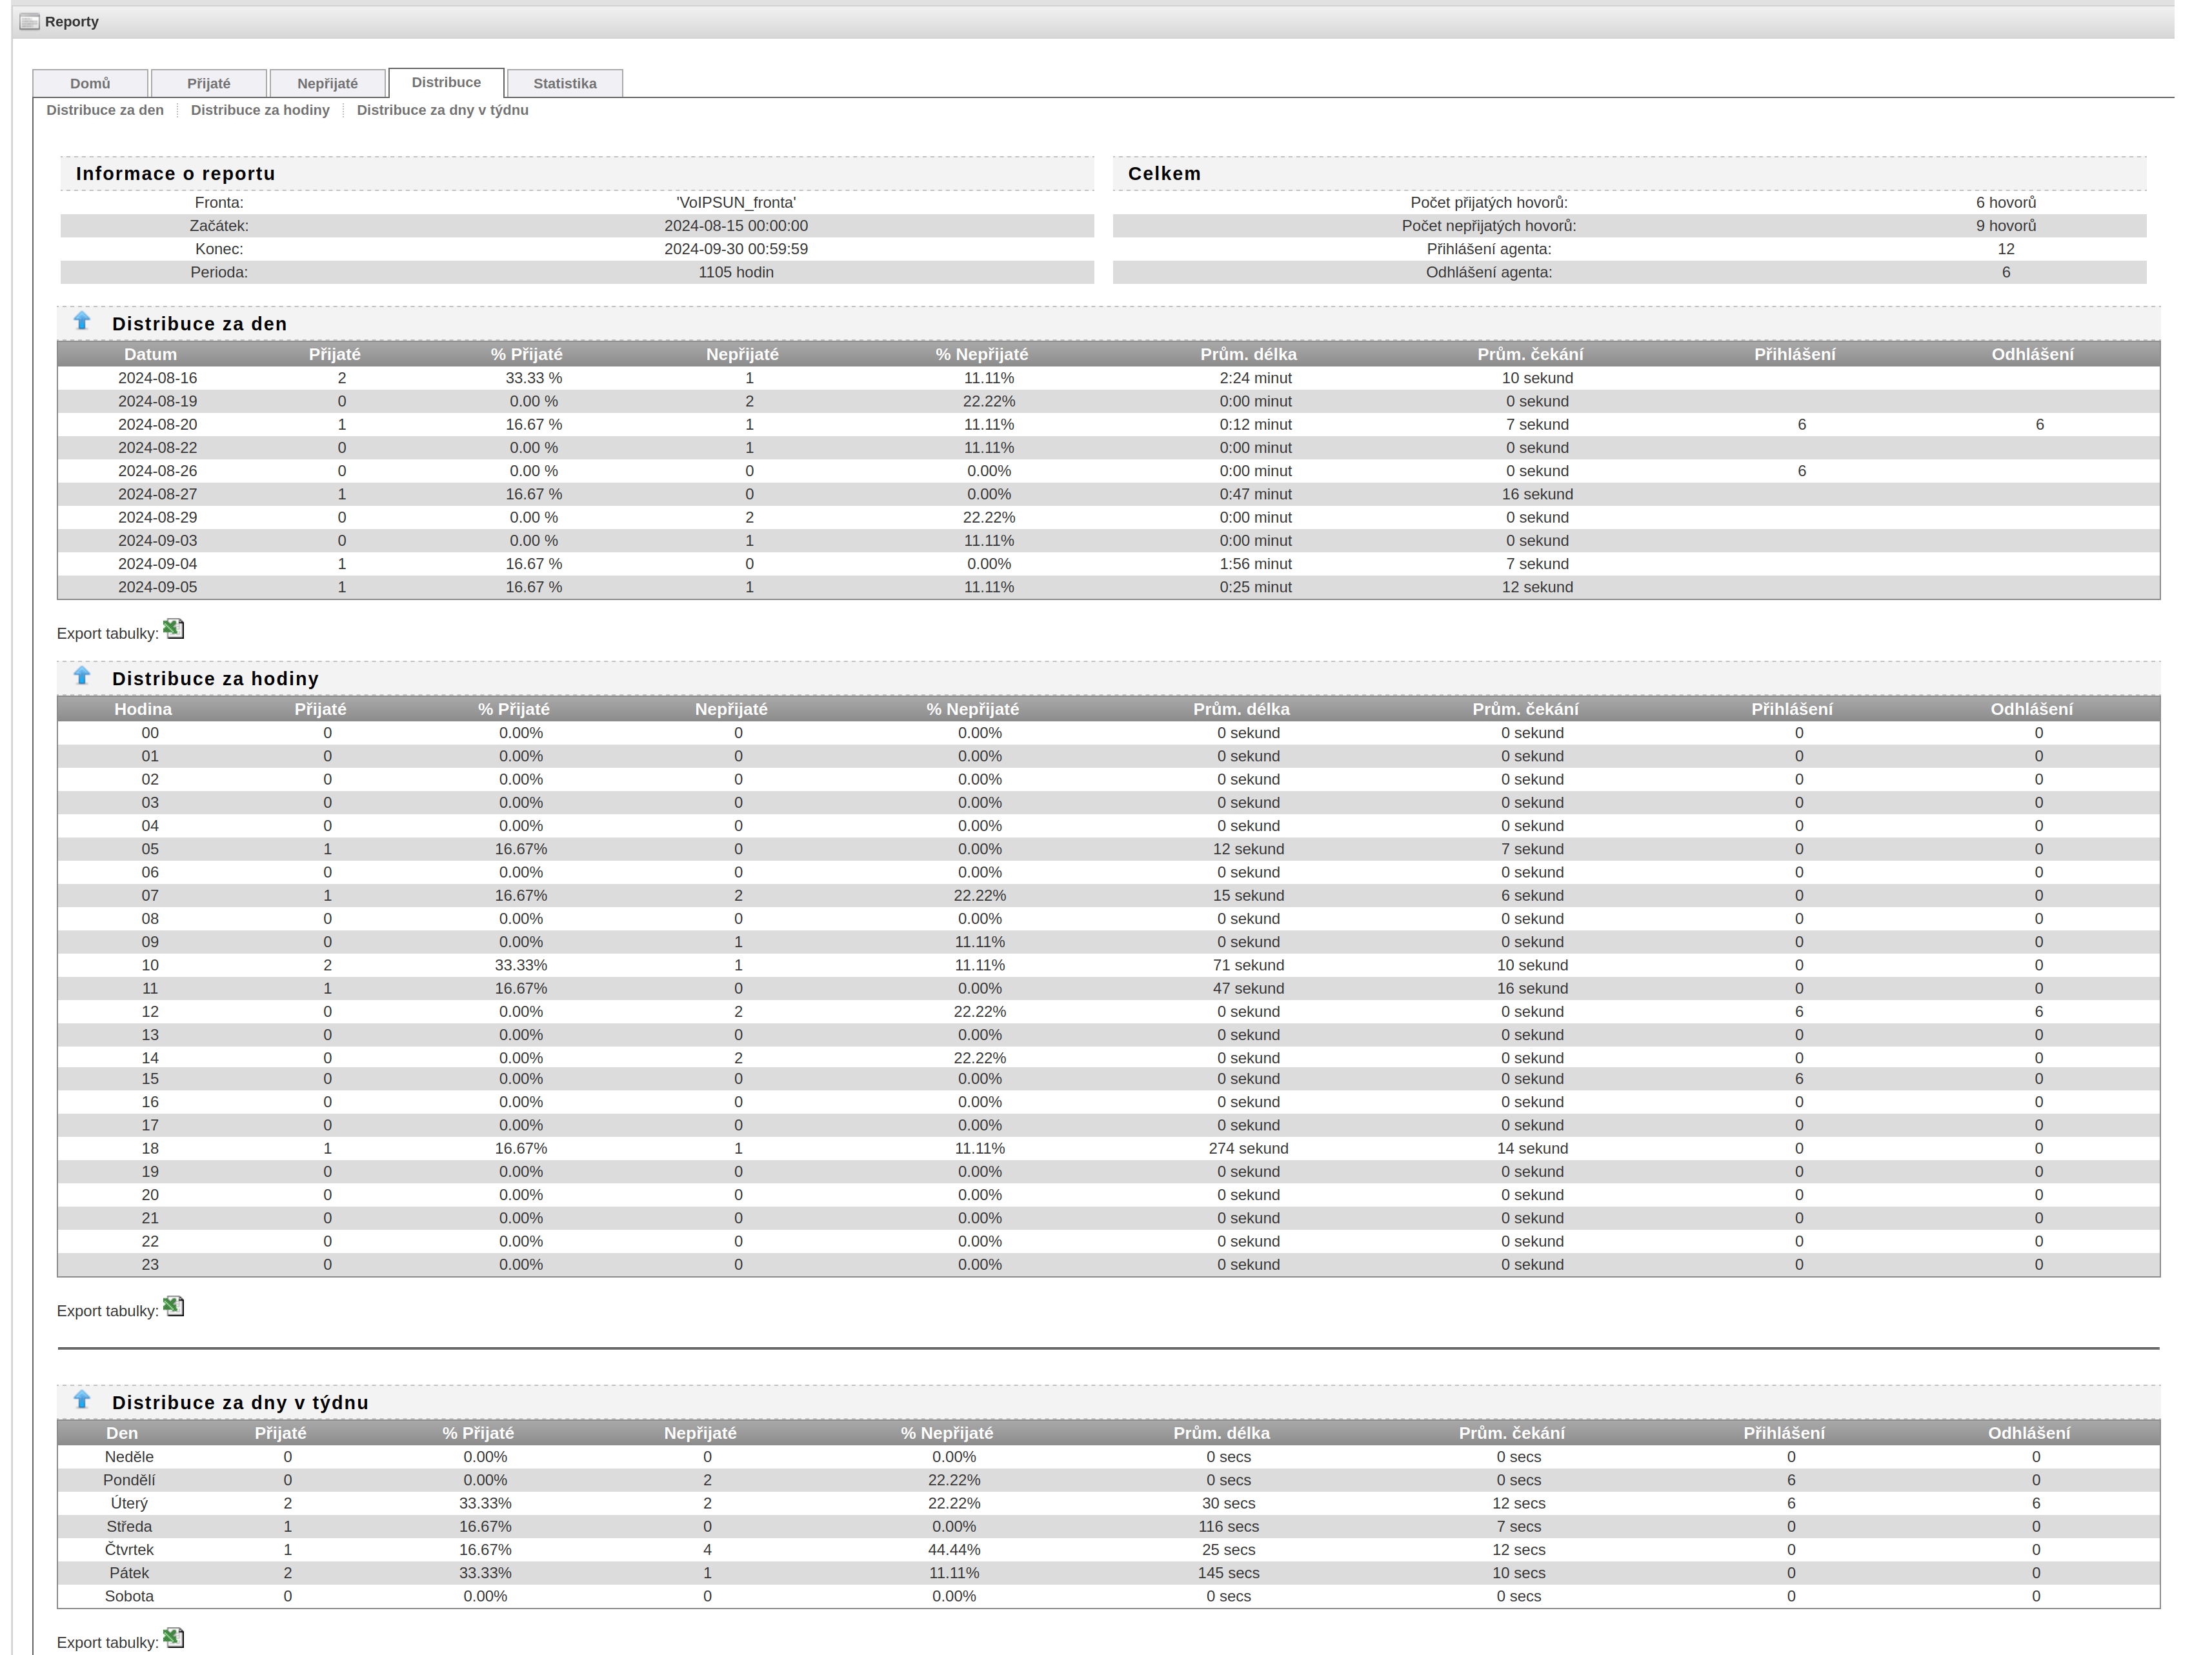Click the Pátek row label
This screenshot has width=2212, height=1655.
129,1573
